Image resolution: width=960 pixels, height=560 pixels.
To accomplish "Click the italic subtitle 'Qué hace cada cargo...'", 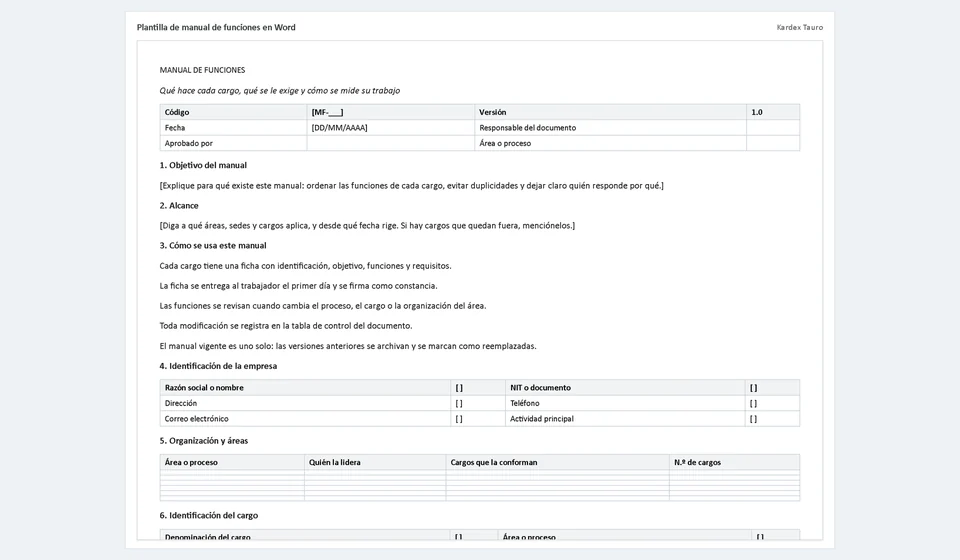I will click(x=280, y=91).
